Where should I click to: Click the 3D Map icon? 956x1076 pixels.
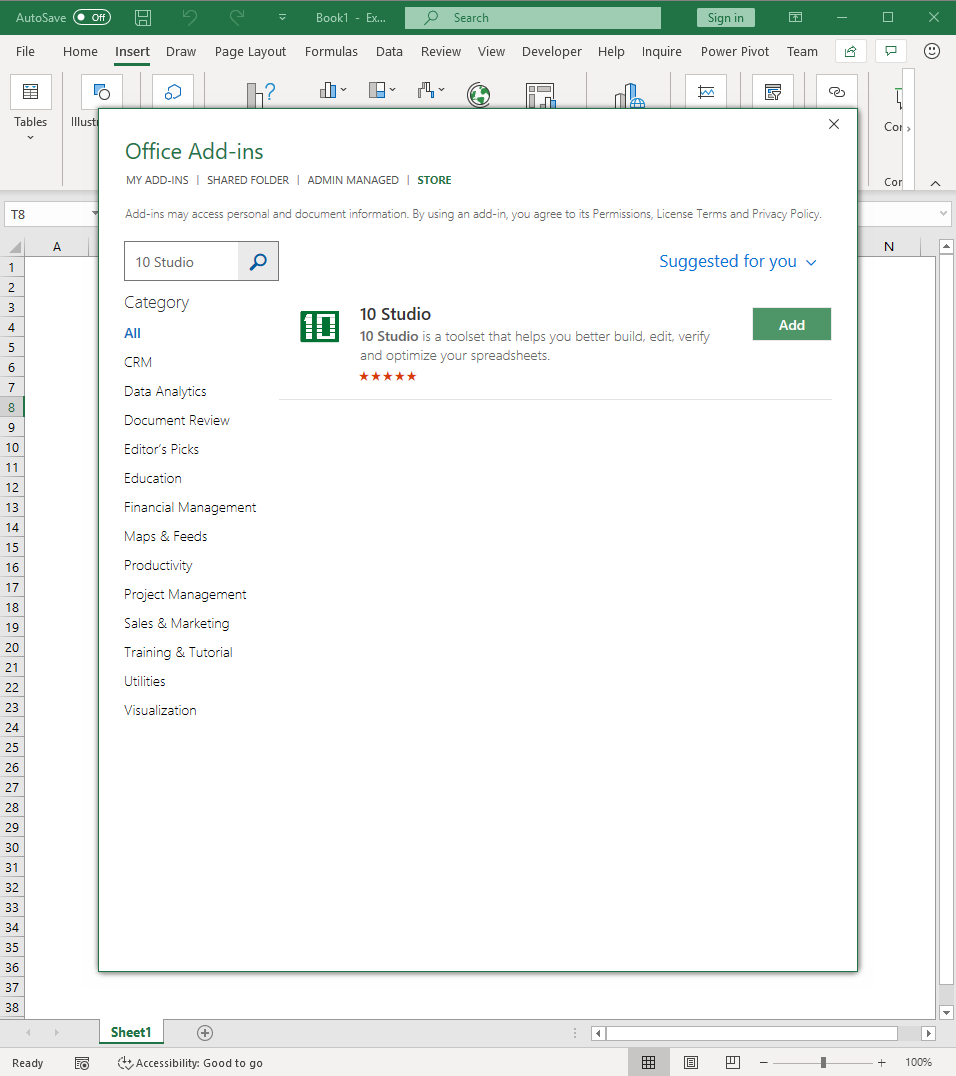tap(629, 96)
